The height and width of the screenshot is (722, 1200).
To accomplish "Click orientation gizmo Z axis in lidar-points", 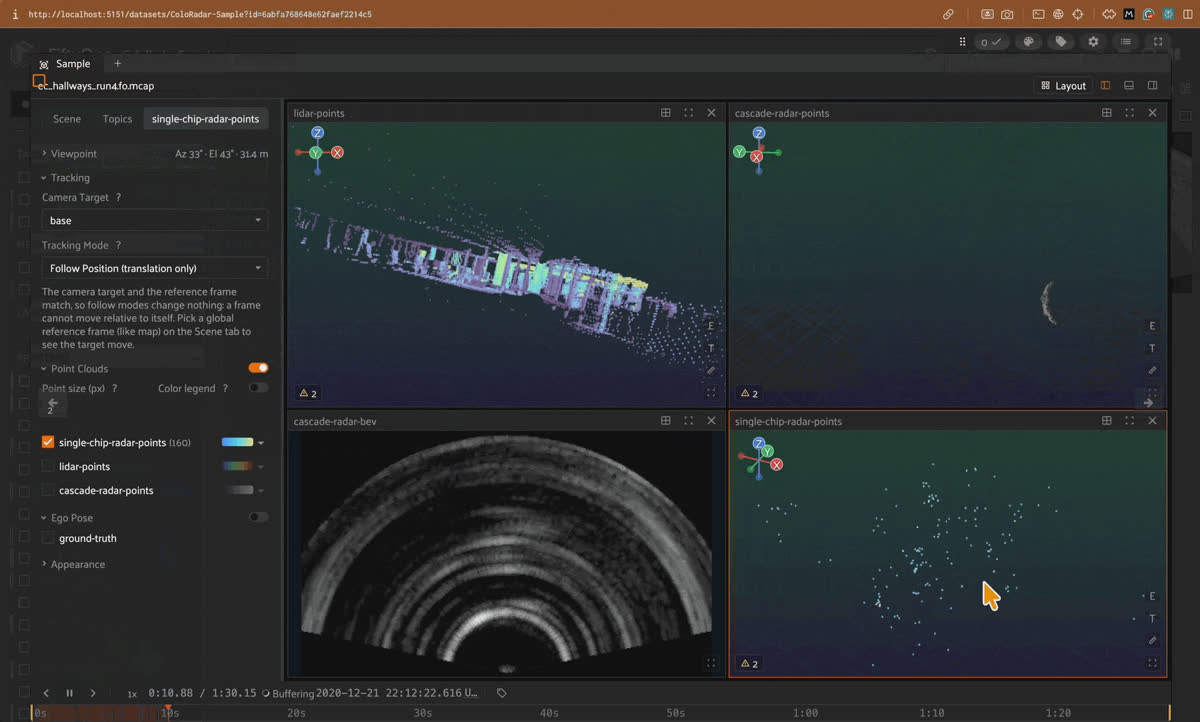I will [318, 133].
